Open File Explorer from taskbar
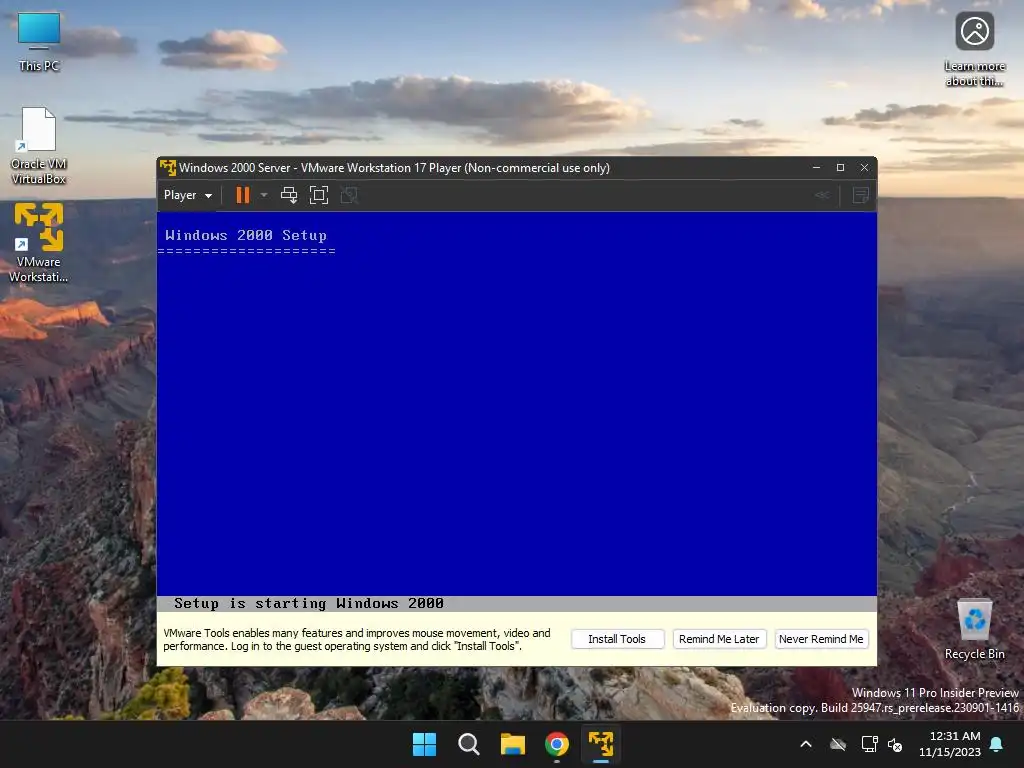Screen dimensions: 1024x768 tap(513, 744)
